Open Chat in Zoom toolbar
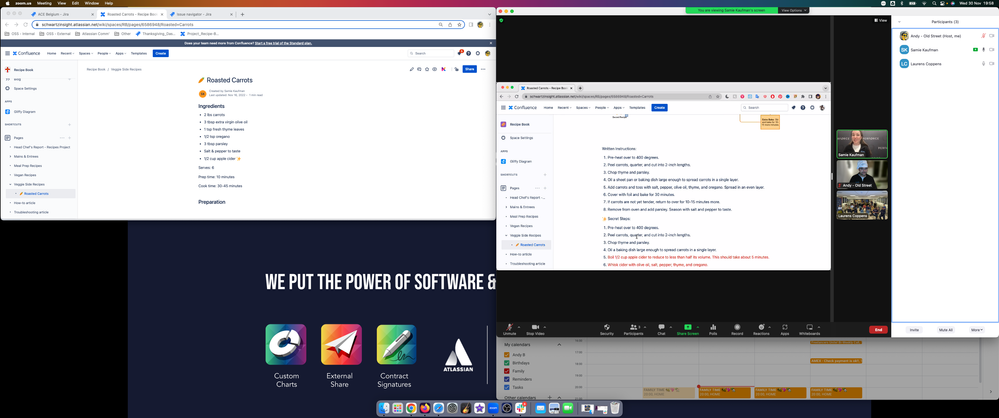999x418 pixels. 661,329
